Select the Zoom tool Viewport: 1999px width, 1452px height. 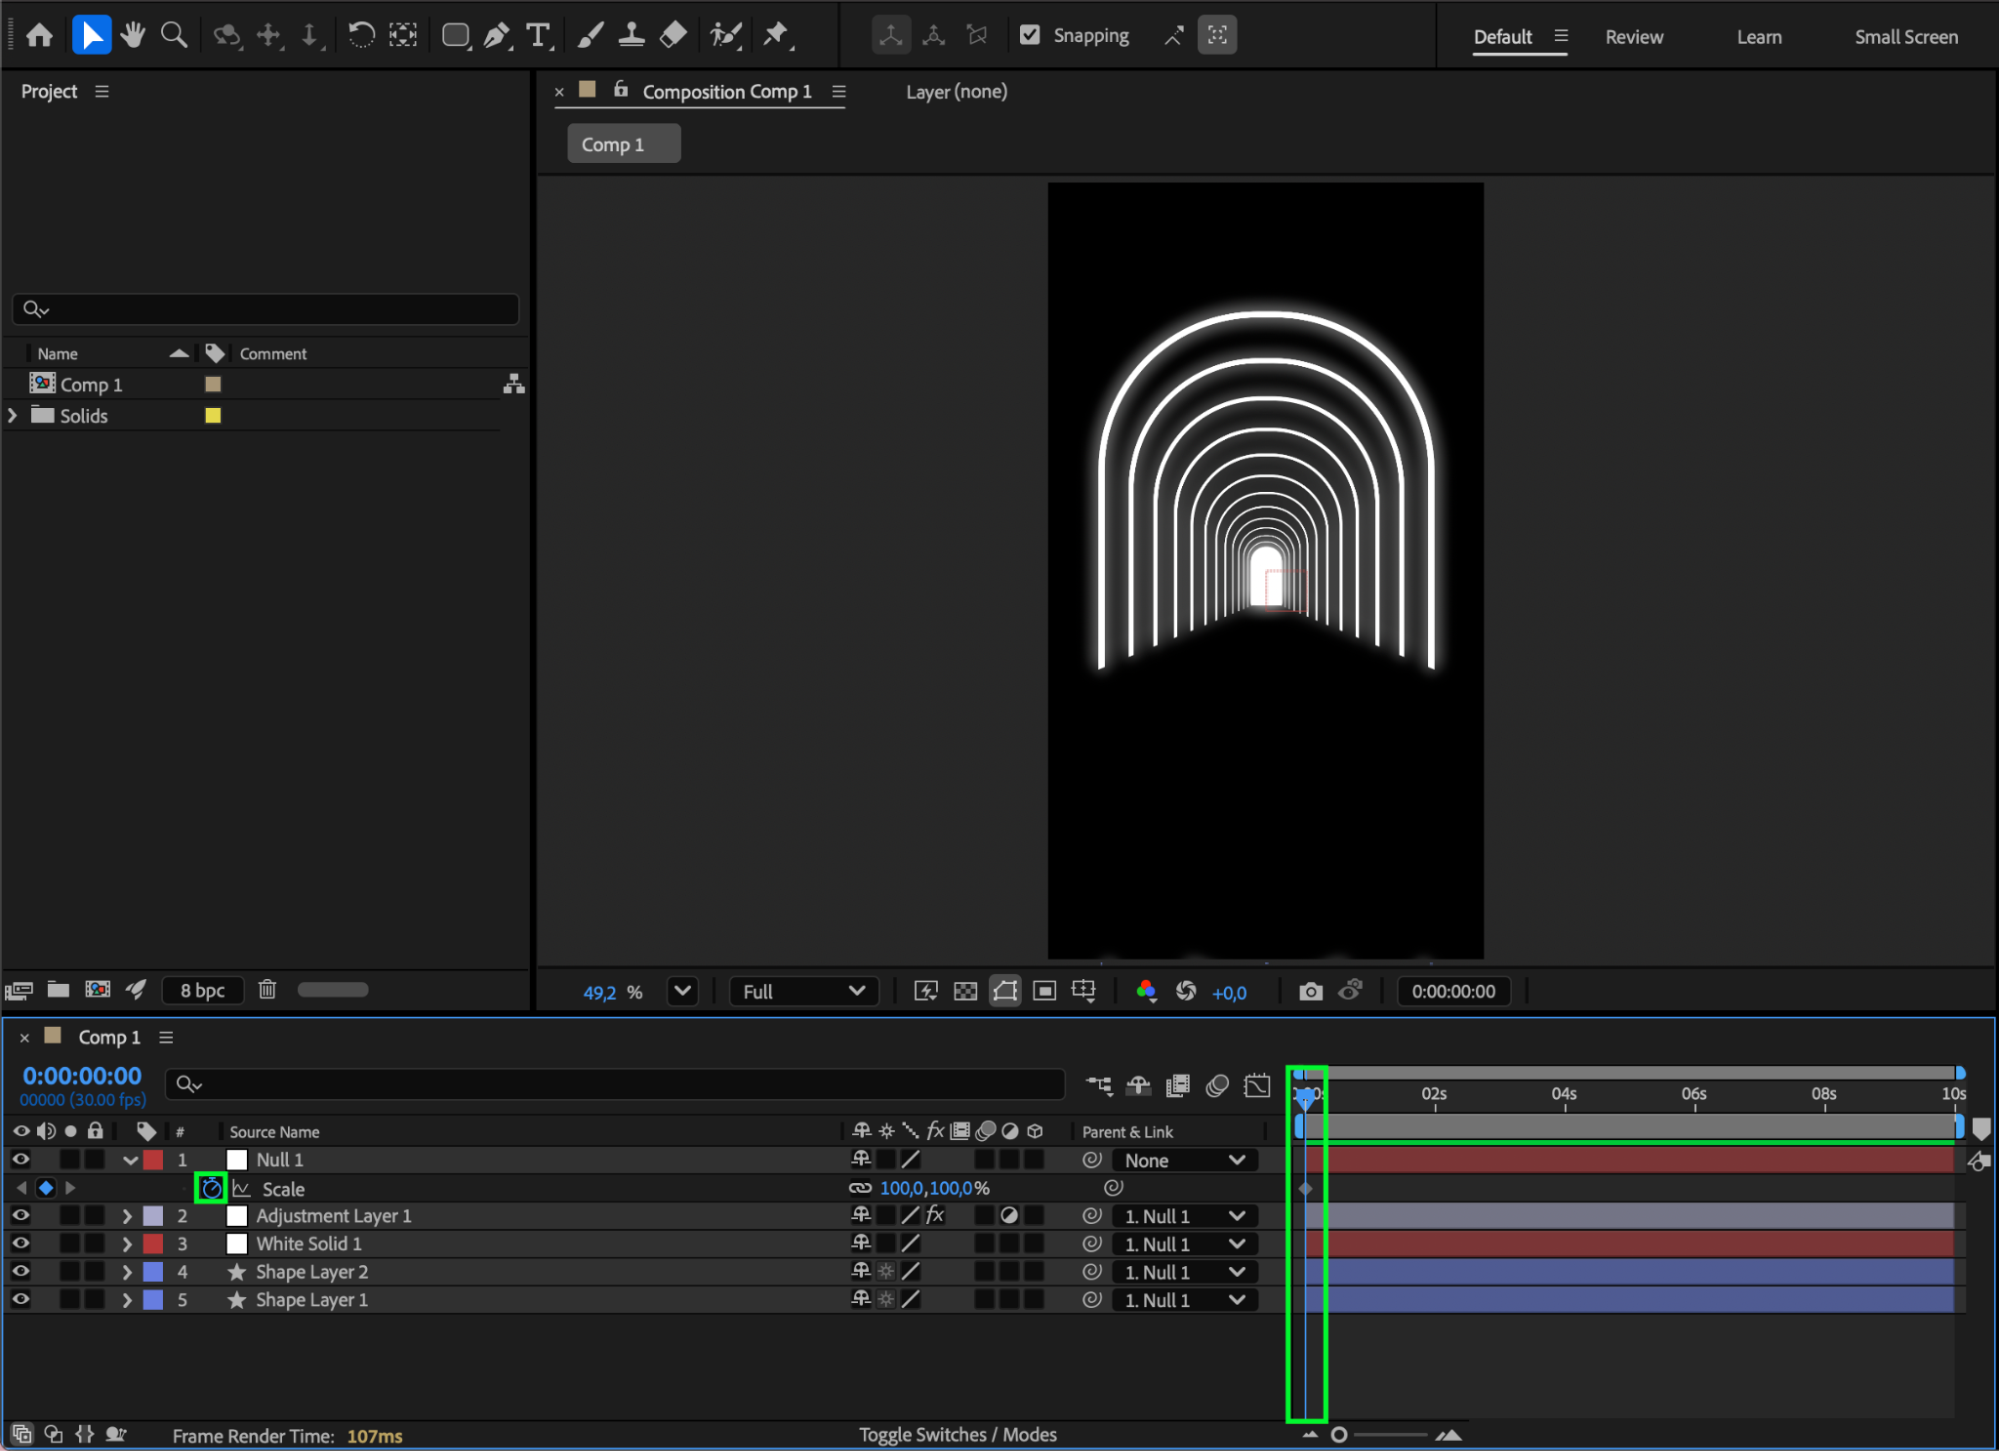(x=174, y=36)
